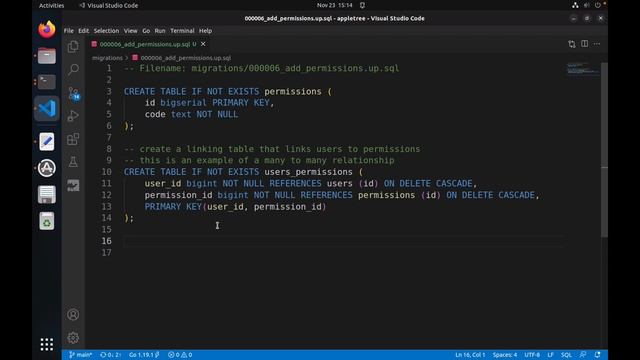Click Activities in the top bar

(x=51, y=5)
